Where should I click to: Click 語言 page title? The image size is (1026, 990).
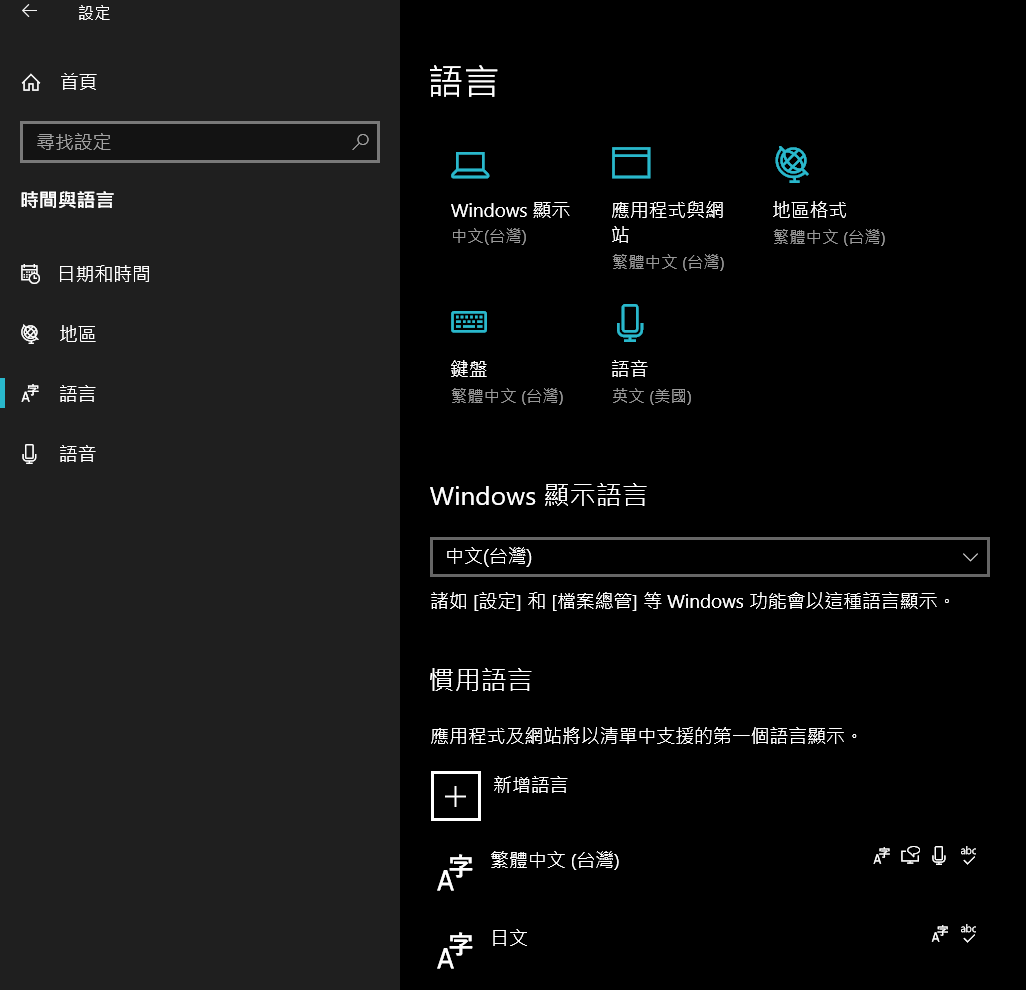pyautogui.click(x=464, y=82)
